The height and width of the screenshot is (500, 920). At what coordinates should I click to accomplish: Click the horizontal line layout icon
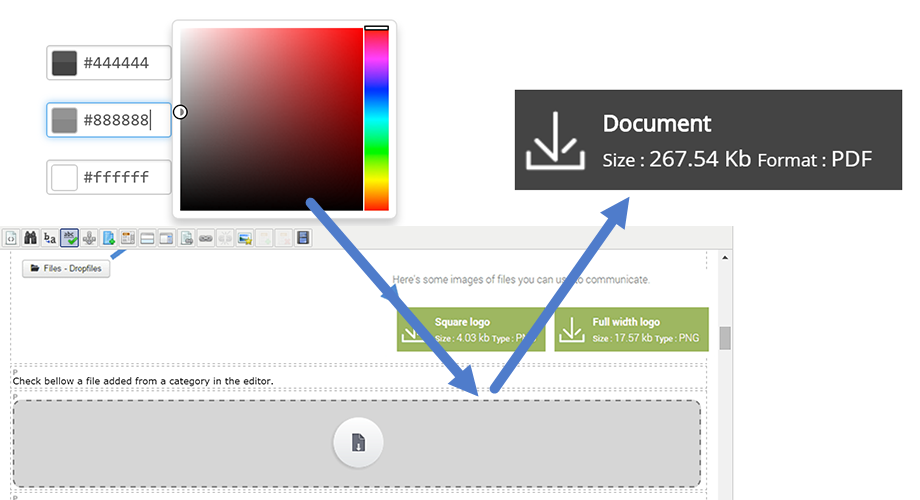point(147,238)
